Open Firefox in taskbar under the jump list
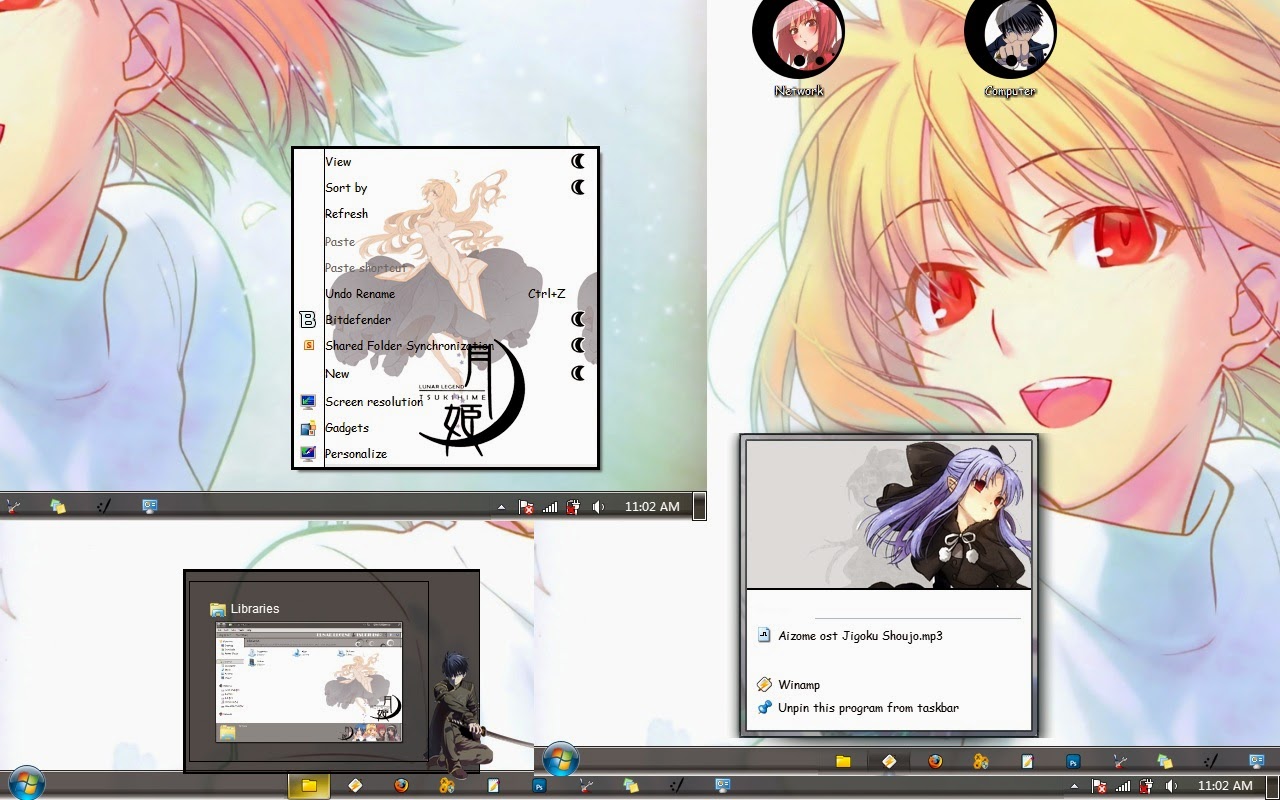The width and height of the screenshot is (1280, 800). (935, 761)
